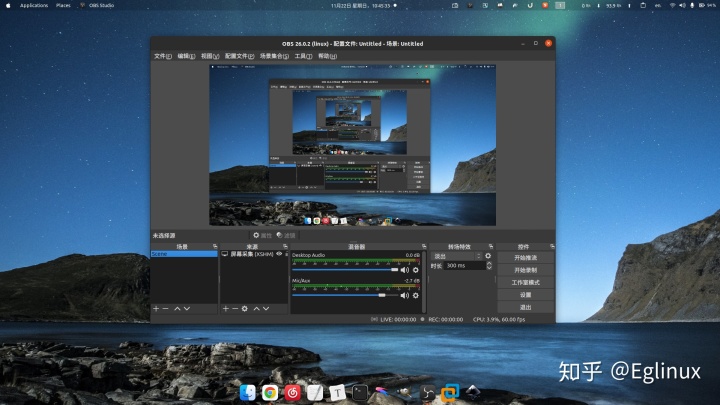Open Mic/Aux settings gear
This screenshot has width=720, height=405.
pos(416,295)
